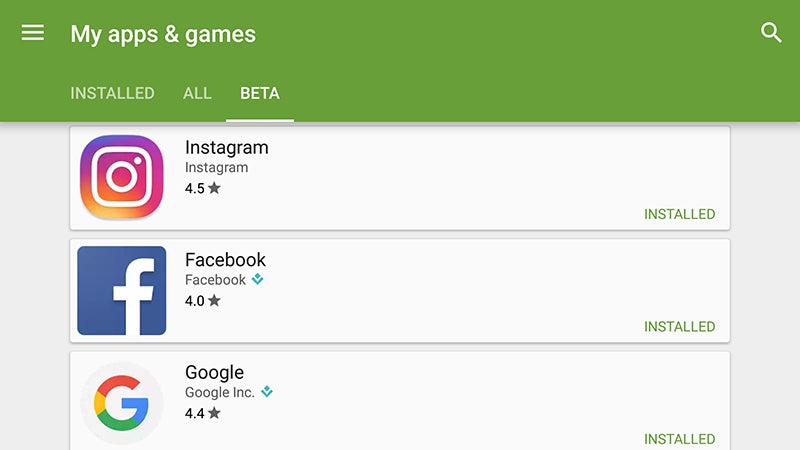
Task: Tap the Google Inc. developer name
Action: (219, 392)
